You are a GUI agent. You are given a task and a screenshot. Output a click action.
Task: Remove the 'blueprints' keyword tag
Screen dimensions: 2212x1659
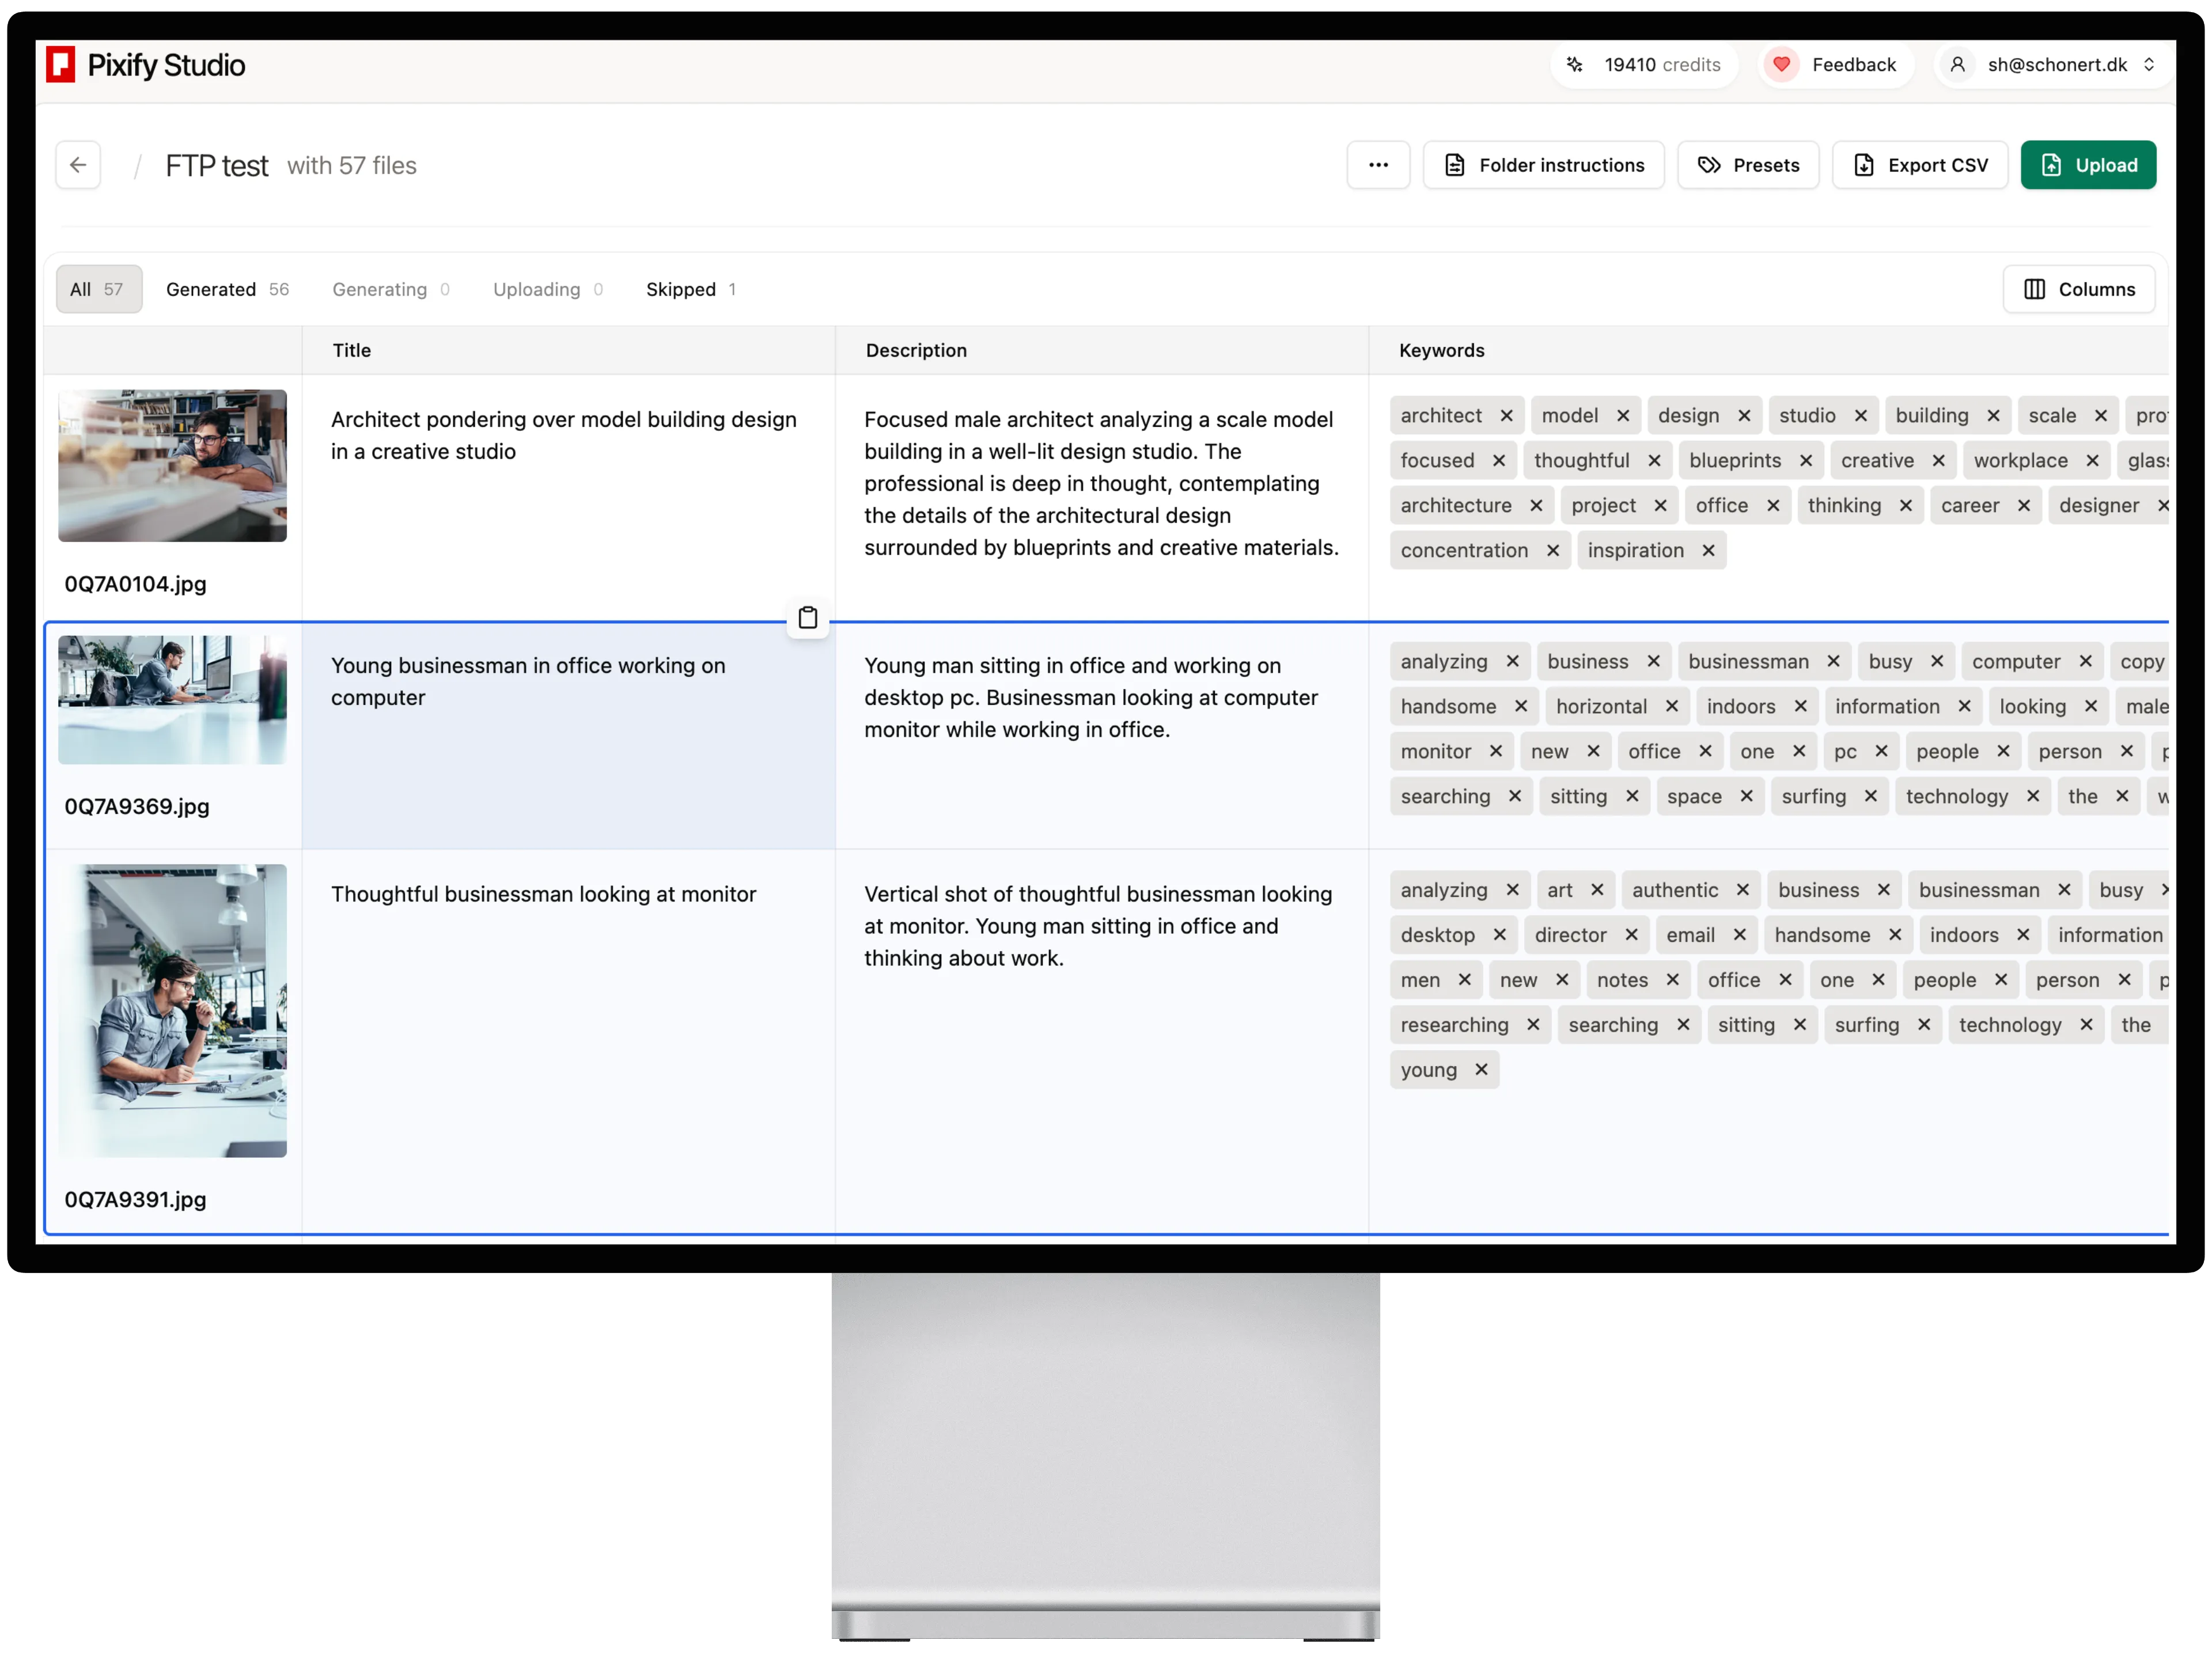point(1805,461)
